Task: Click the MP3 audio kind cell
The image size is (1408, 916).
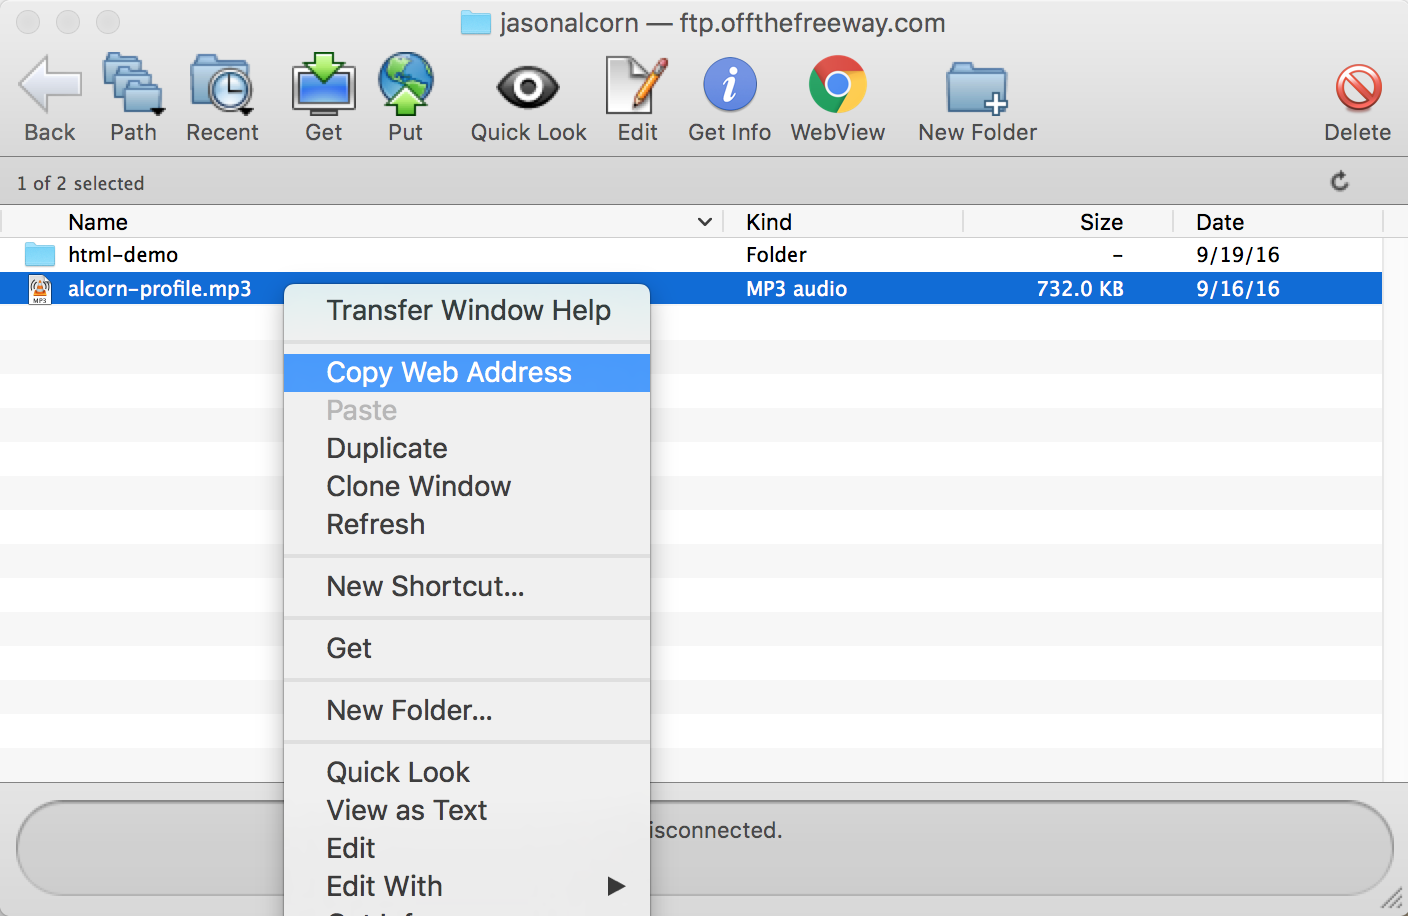Action: tap(796, 289)
